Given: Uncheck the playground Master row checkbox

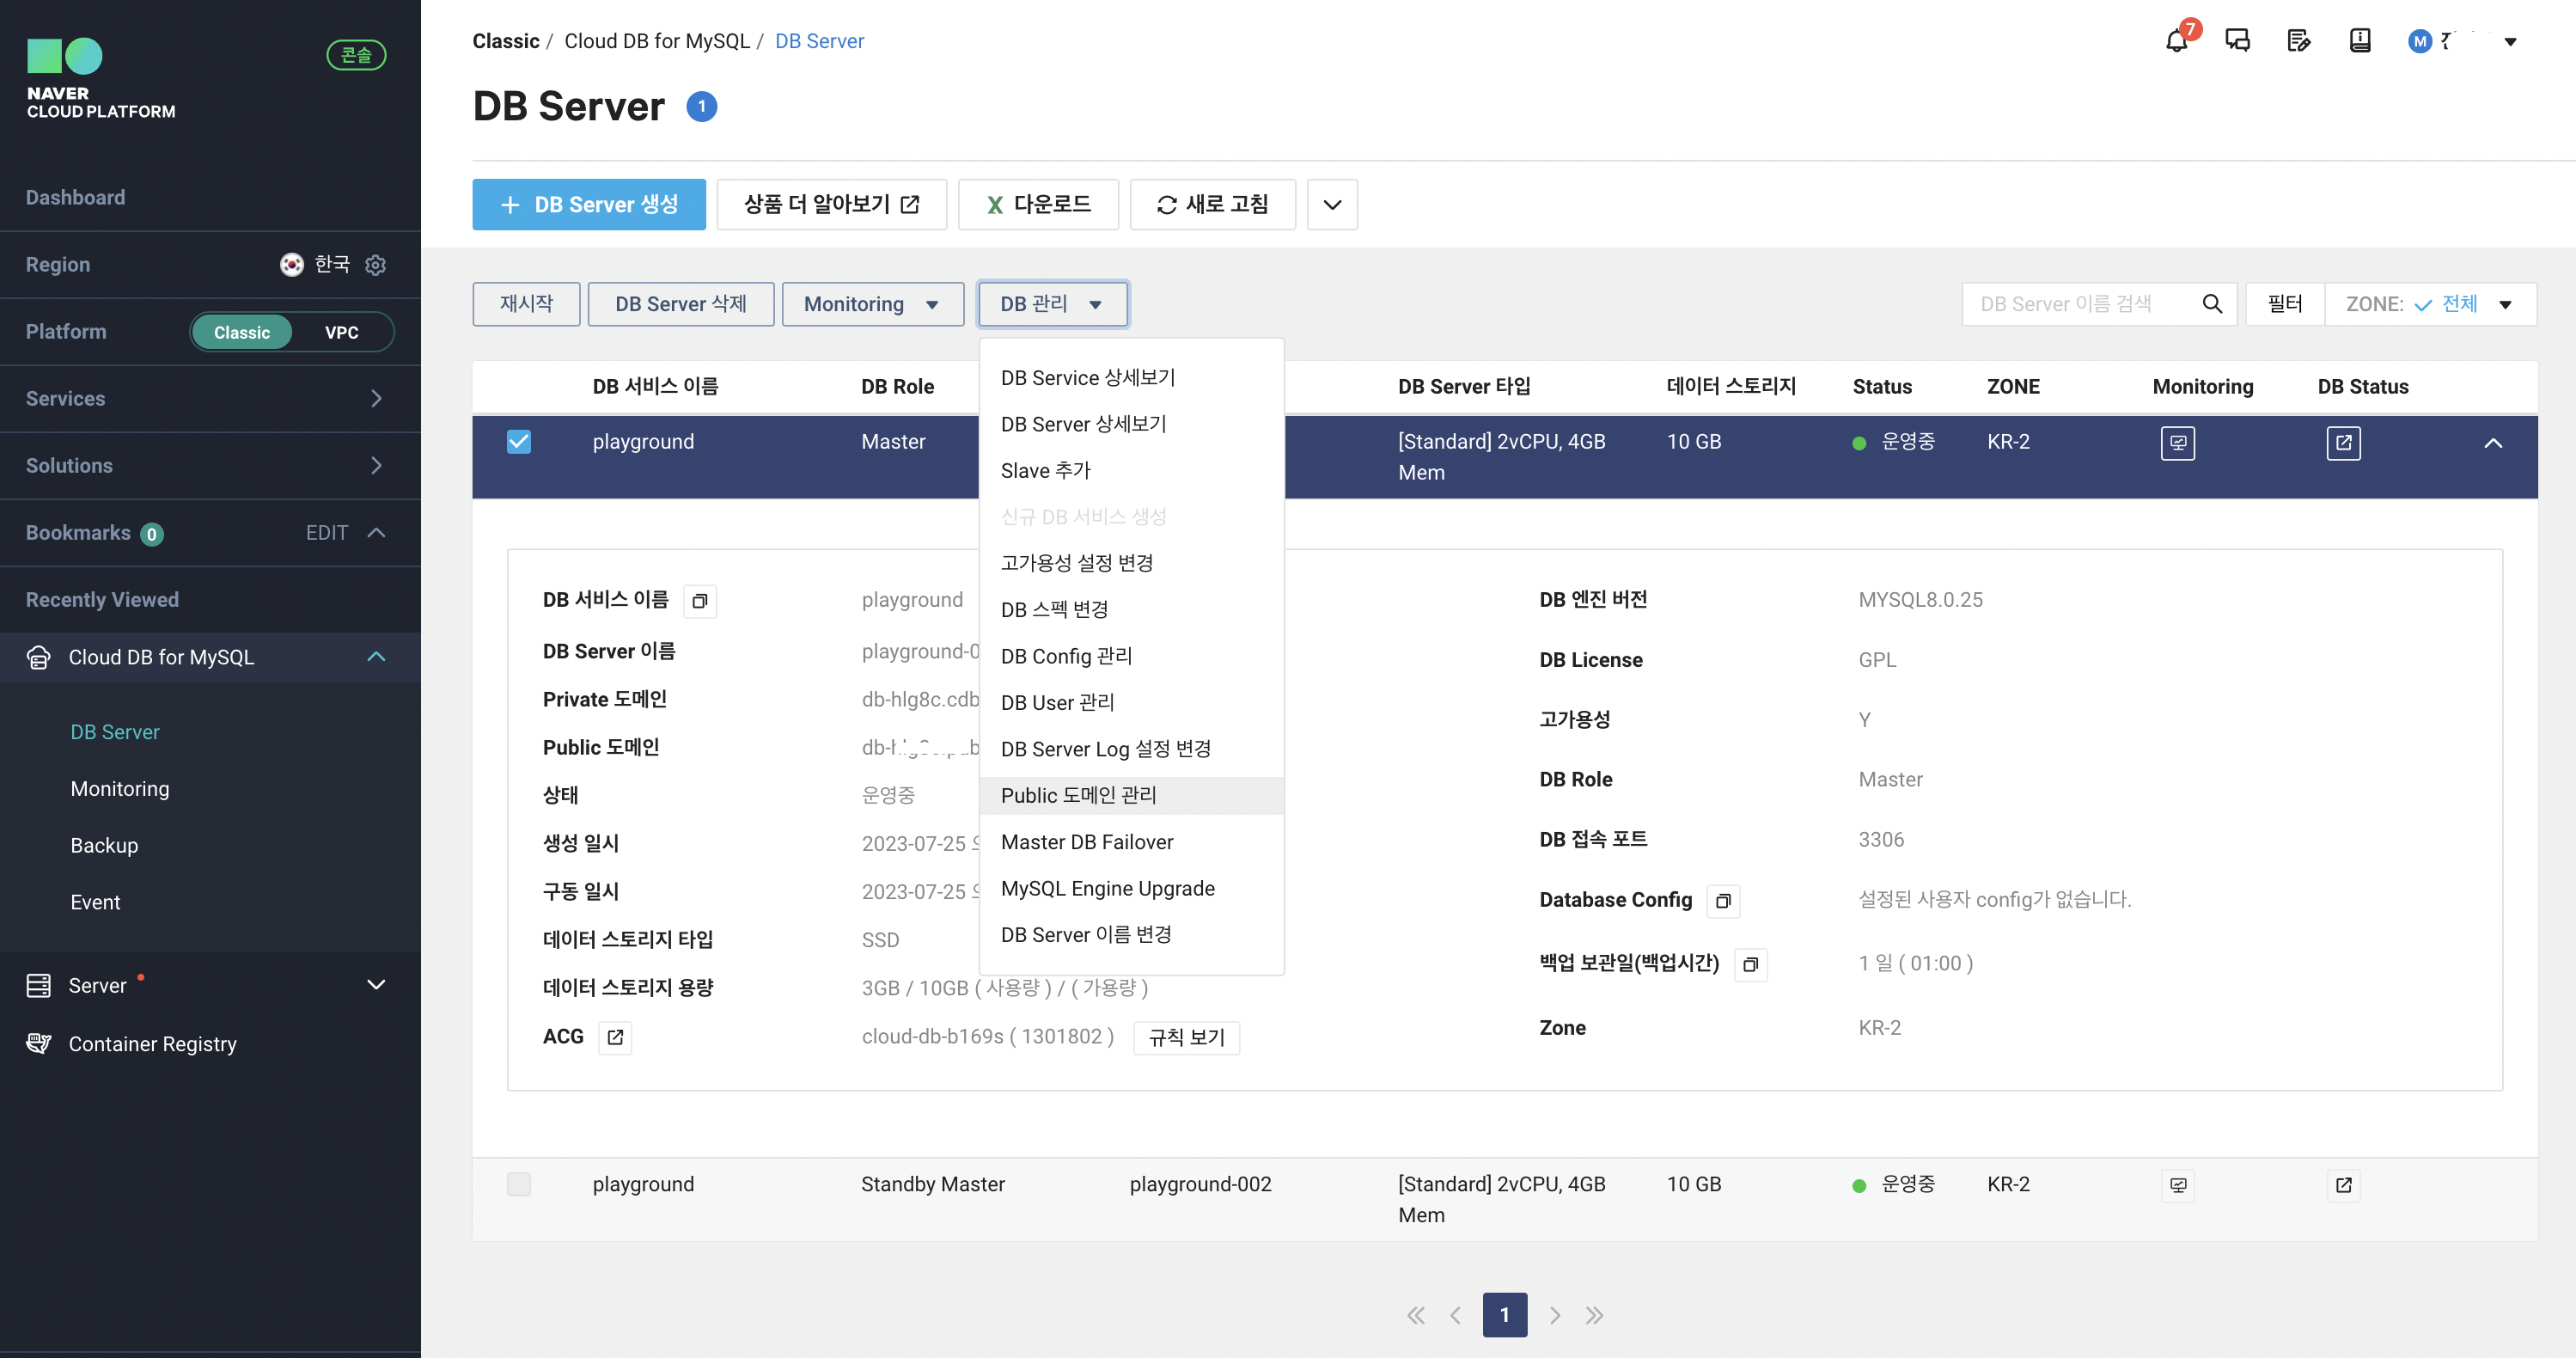Looking at the screenshot, I should [519, 442].
